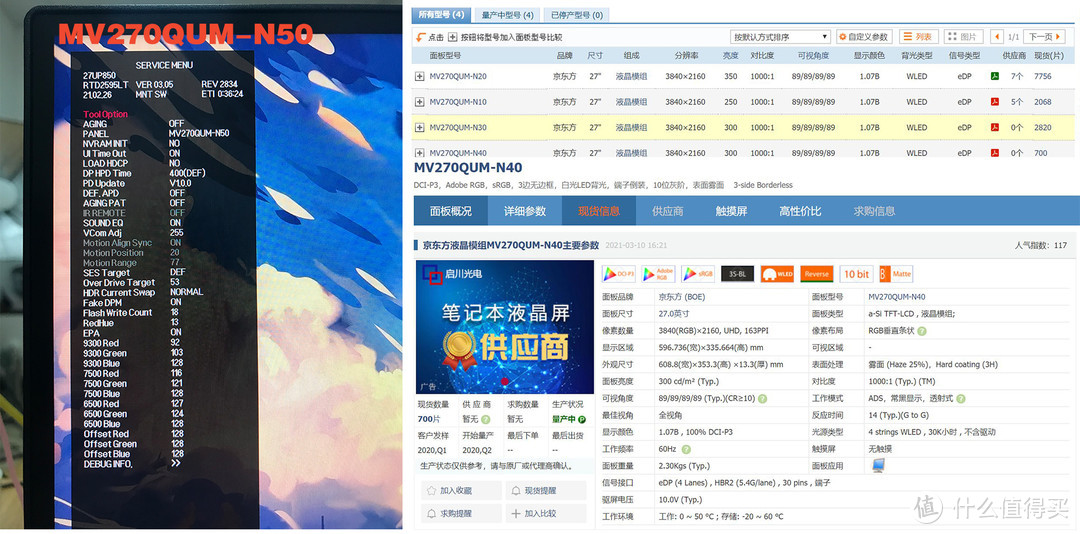Click help icon after ADS, 常黑显示, 透射式

coord(961,399)
